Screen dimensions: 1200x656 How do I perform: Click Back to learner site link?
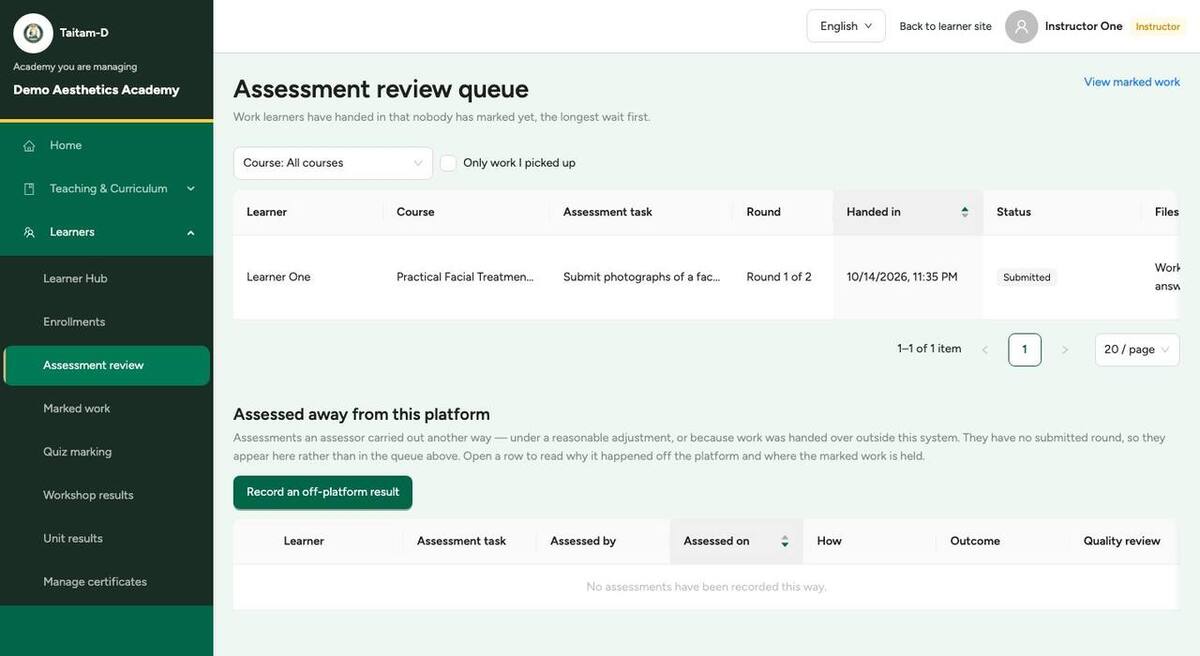click(945, 27)
